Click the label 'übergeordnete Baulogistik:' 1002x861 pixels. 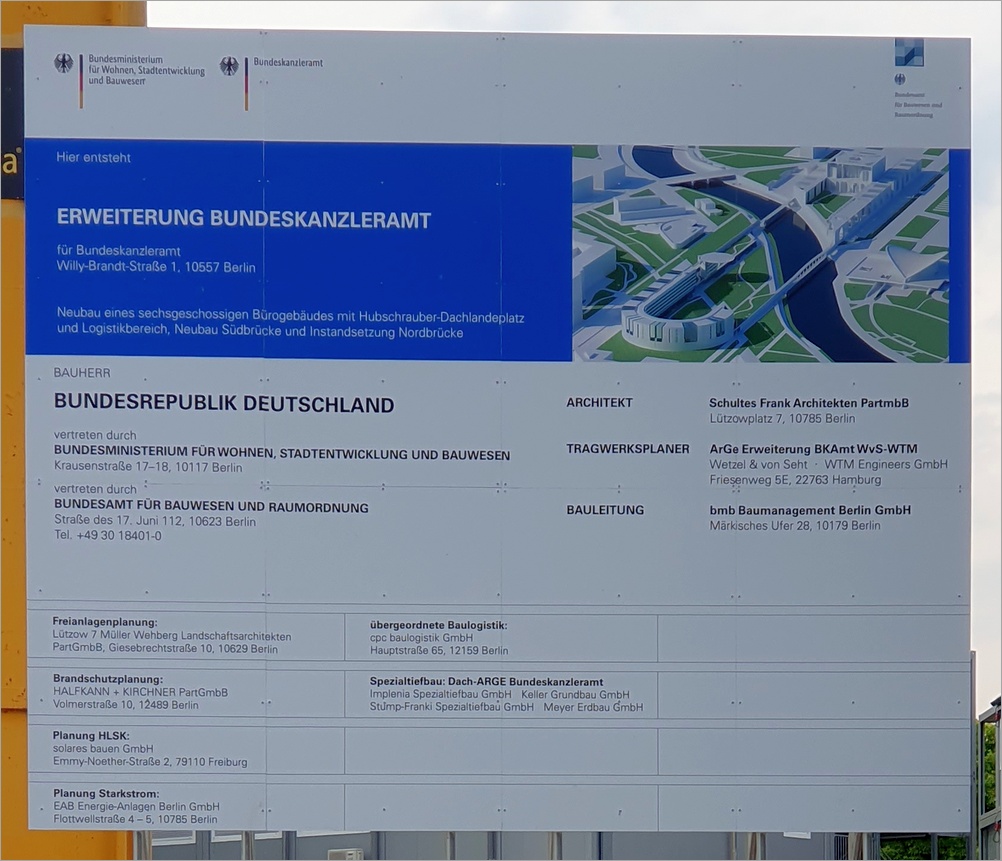click(438, 625)
